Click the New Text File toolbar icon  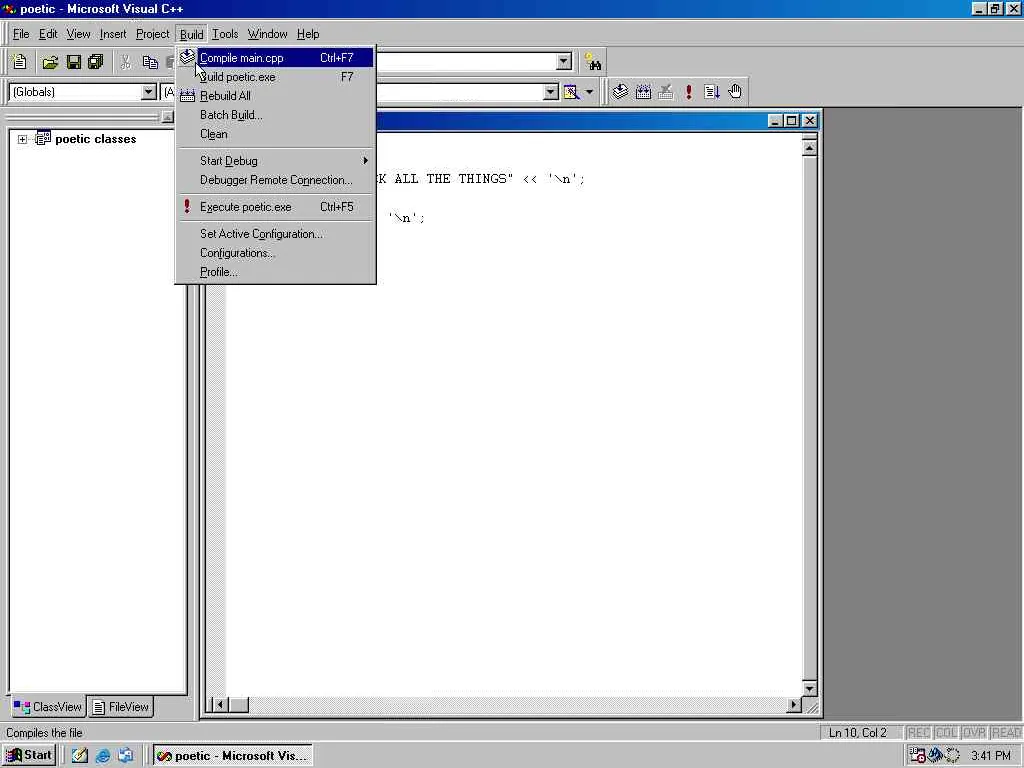click(20, 62)
